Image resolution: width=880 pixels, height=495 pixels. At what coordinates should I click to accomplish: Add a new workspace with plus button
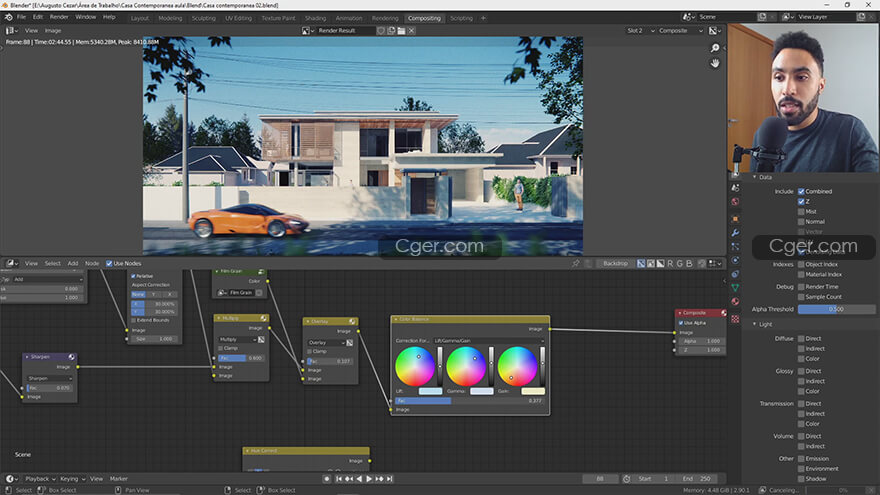(x=483, y=18)
